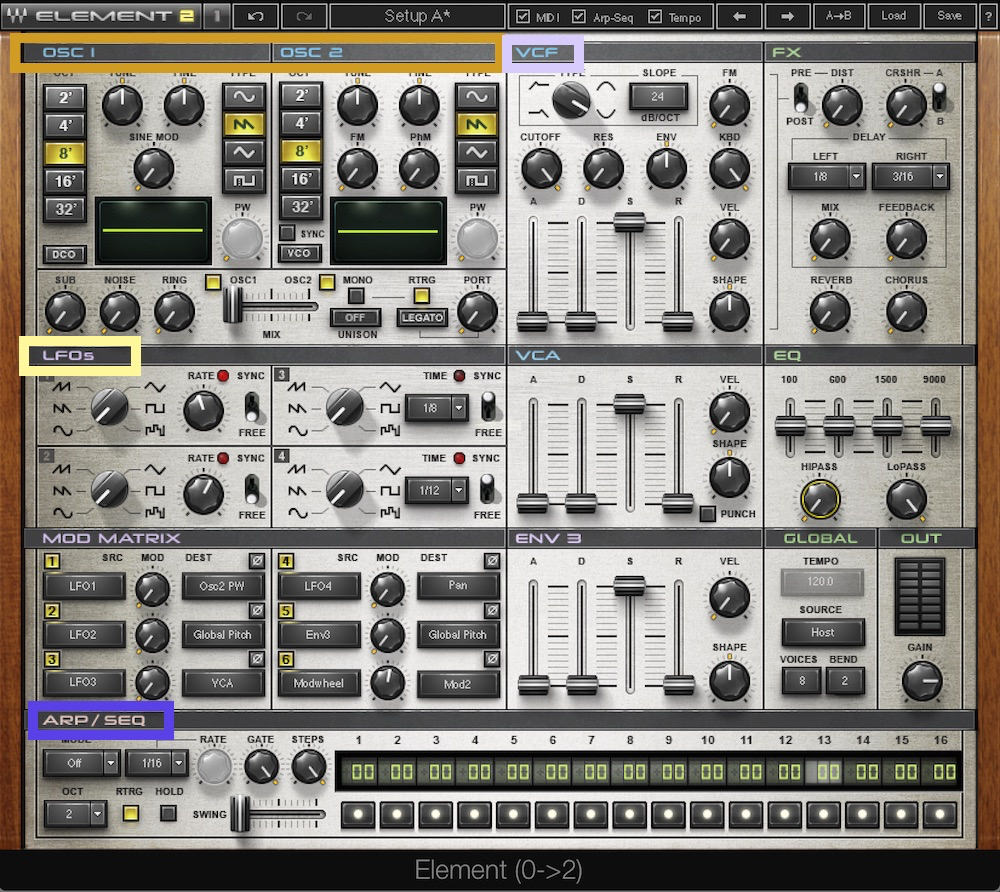Click the EQ 100 band slider
1000x892 pixels.
[x=790, y=425]
